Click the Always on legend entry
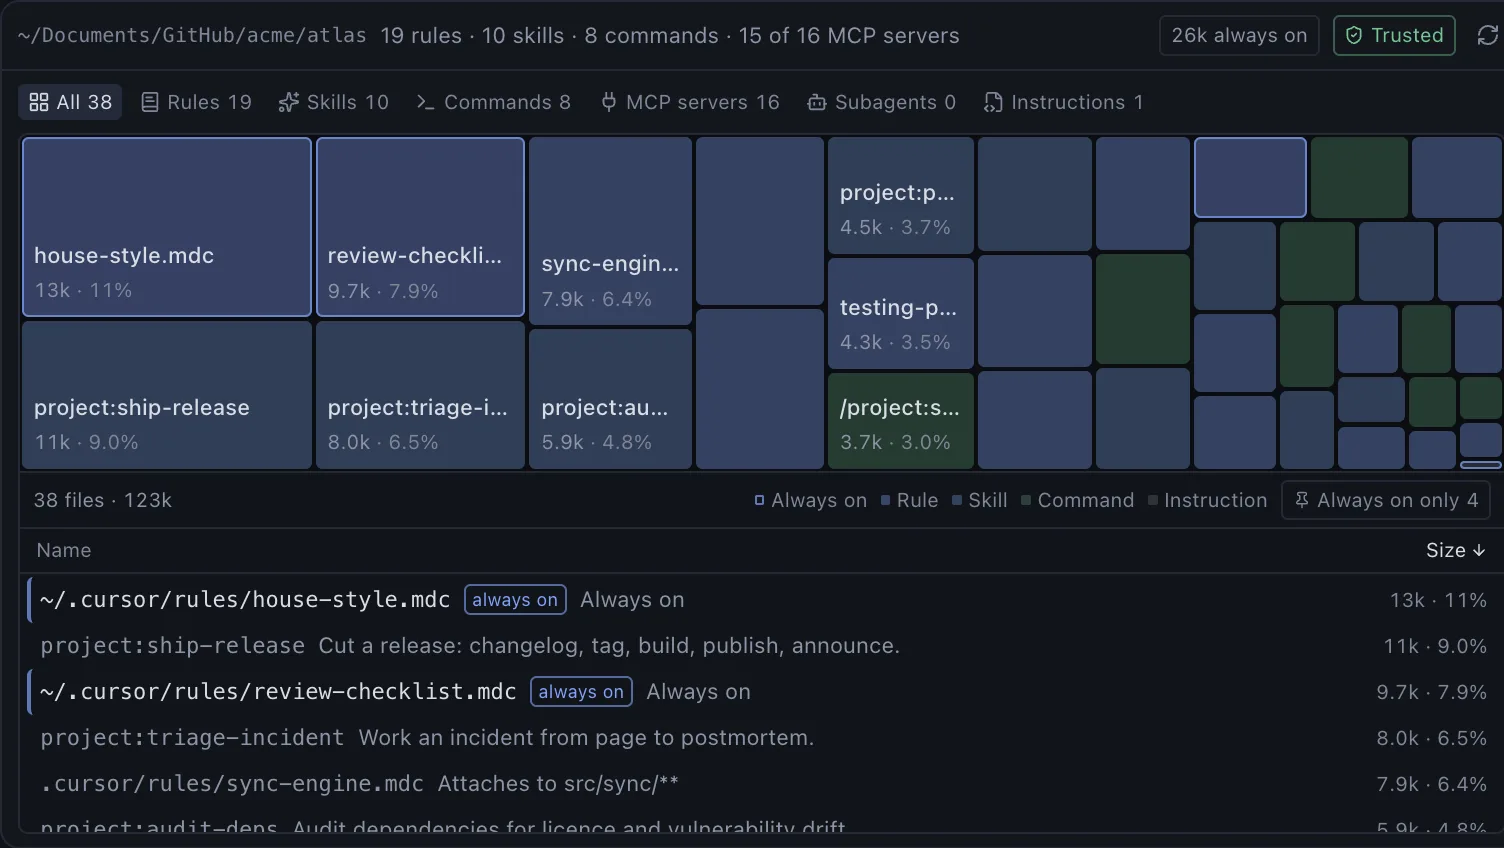 811,500
